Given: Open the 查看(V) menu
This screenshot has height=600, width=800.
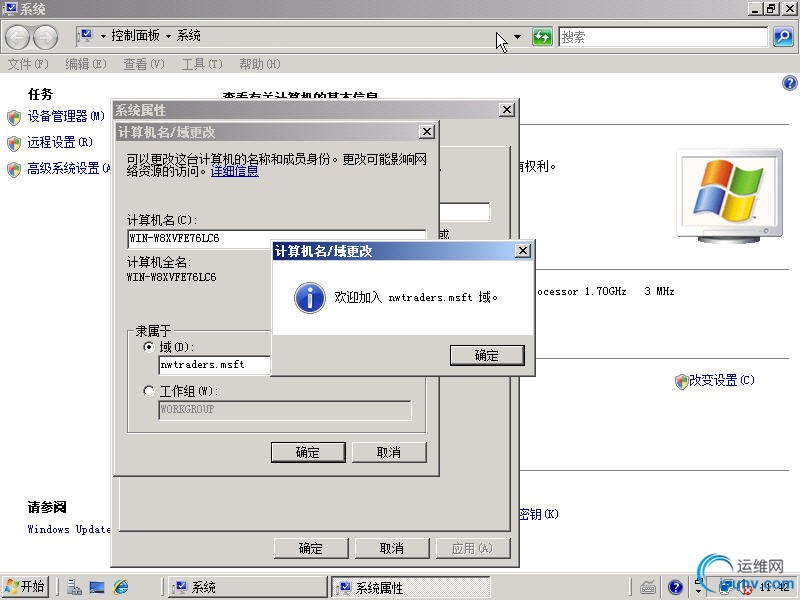Looking at the screenshot, I should tap(144, 64).
